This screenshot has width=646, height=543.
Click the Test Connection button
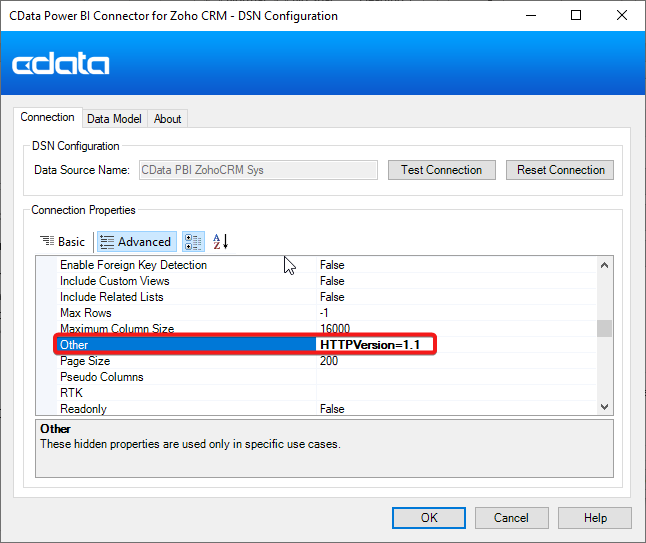pyautogui.click(x=442, y=170)
